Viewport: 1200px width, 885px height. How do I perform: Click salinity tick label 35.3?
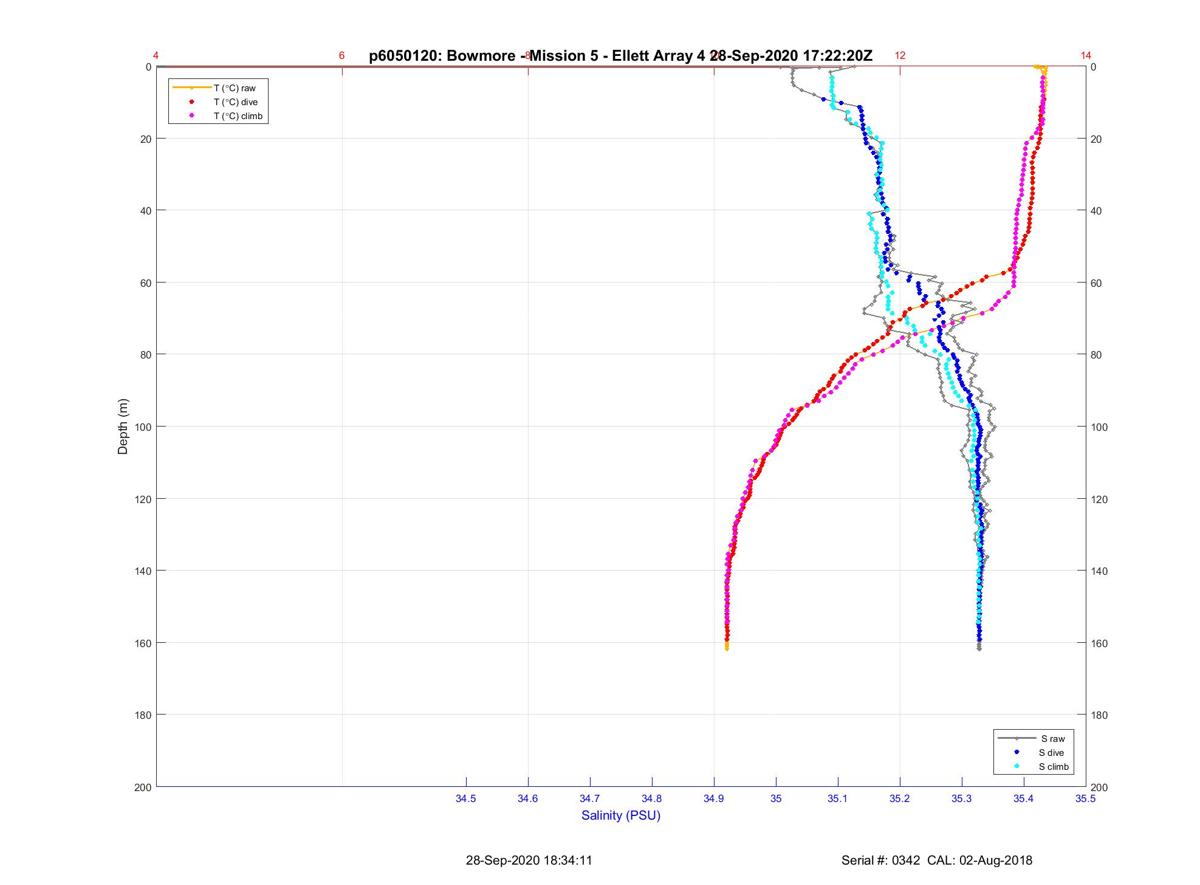tap(962, 799)
